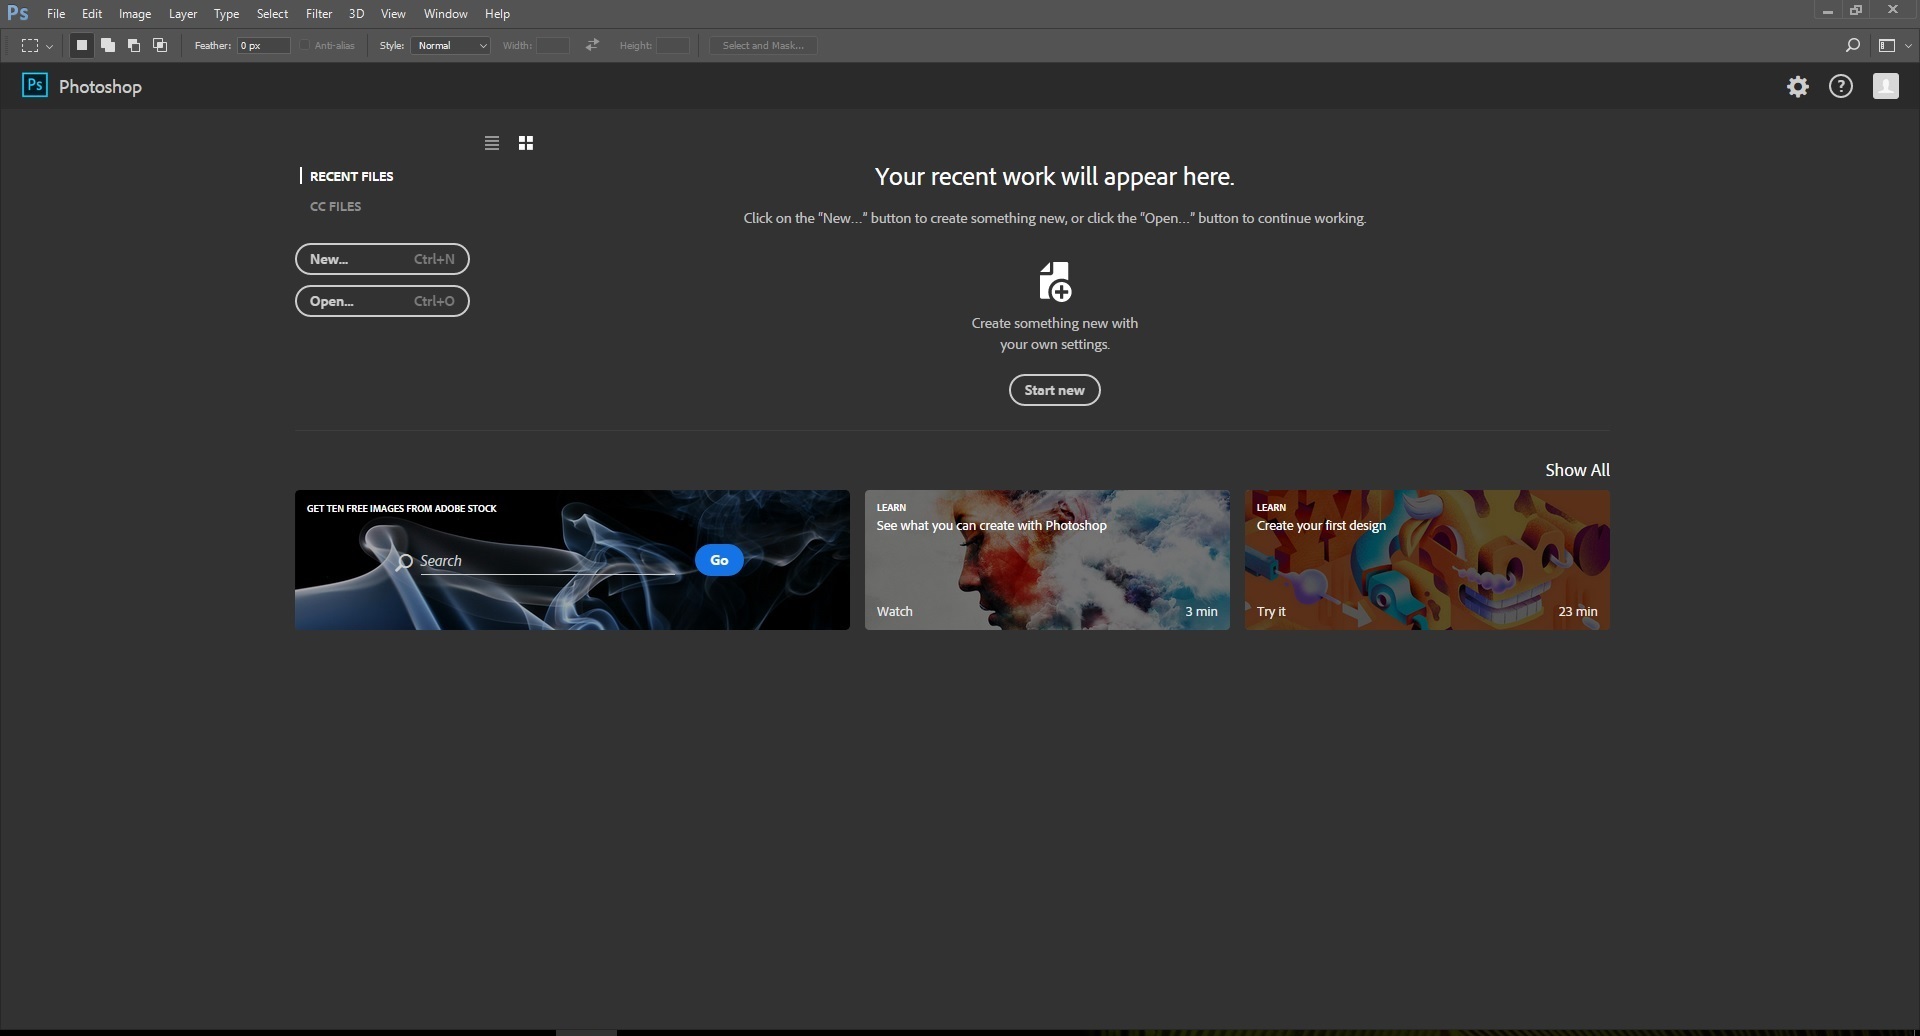Screen dimensions: 1920x1036
Task: Click the new document plus icon
Action: 1055,282
